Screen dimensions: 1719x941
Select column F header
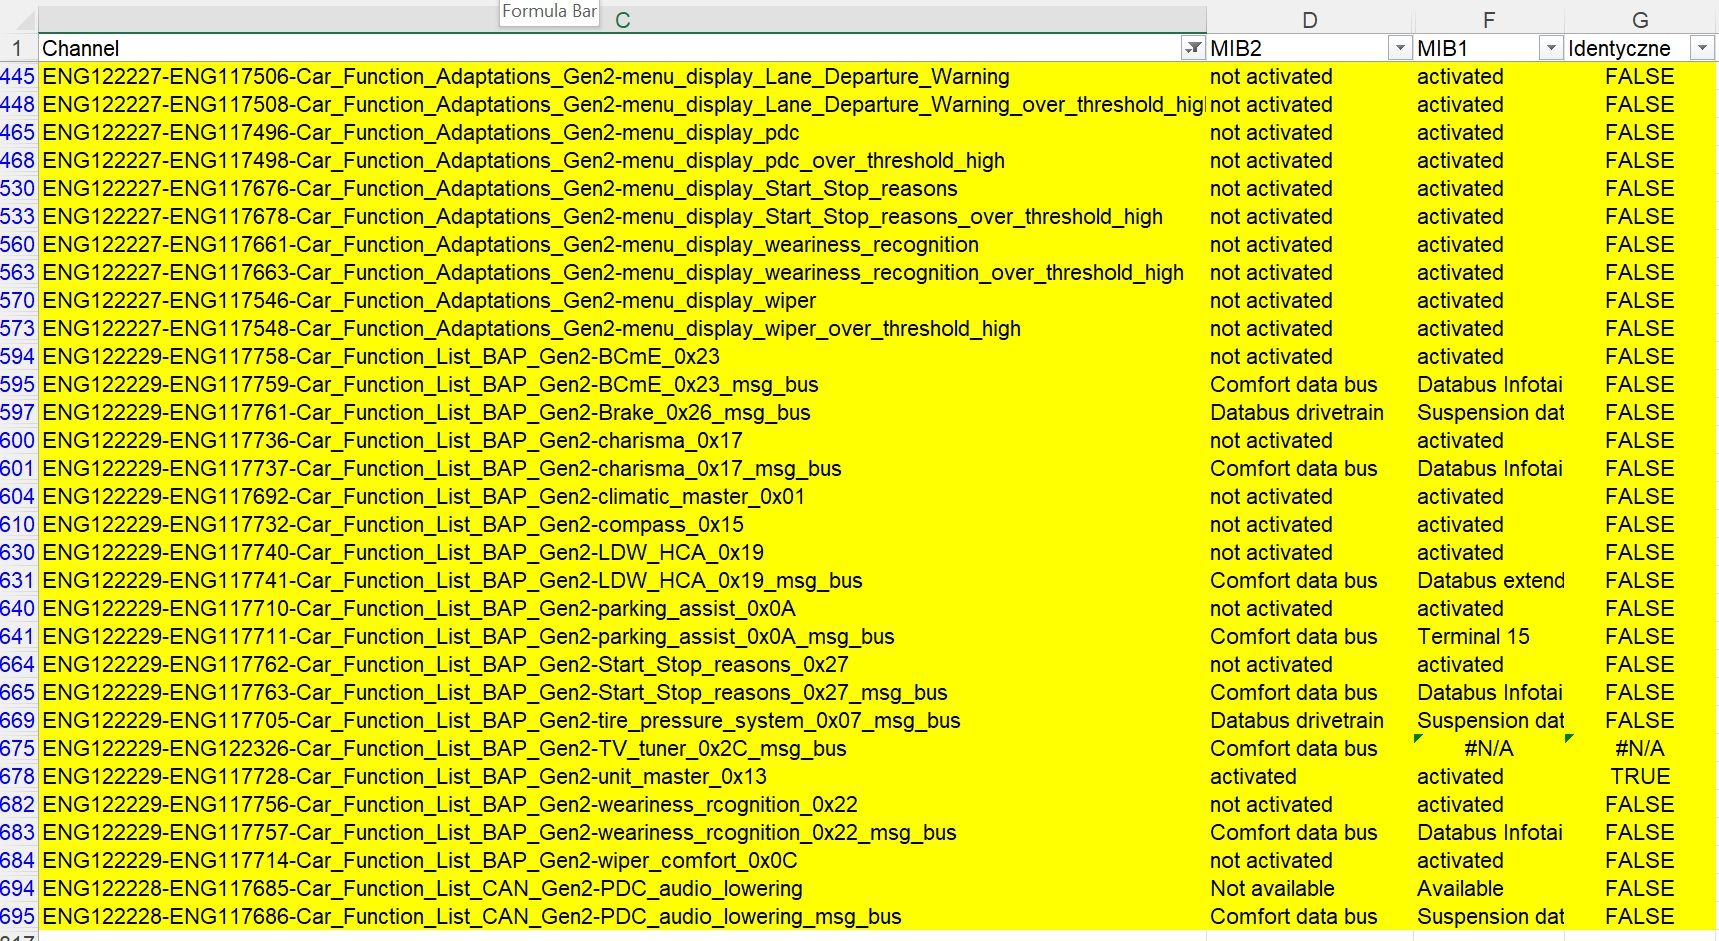(1488, 20)
